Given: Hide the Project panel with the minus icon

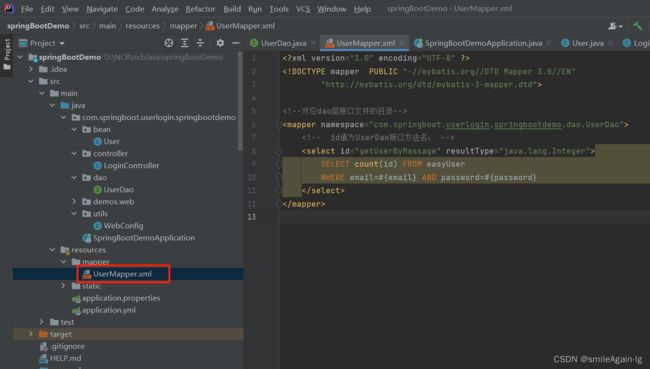Looking at the screenshot, I should point(235,43).
